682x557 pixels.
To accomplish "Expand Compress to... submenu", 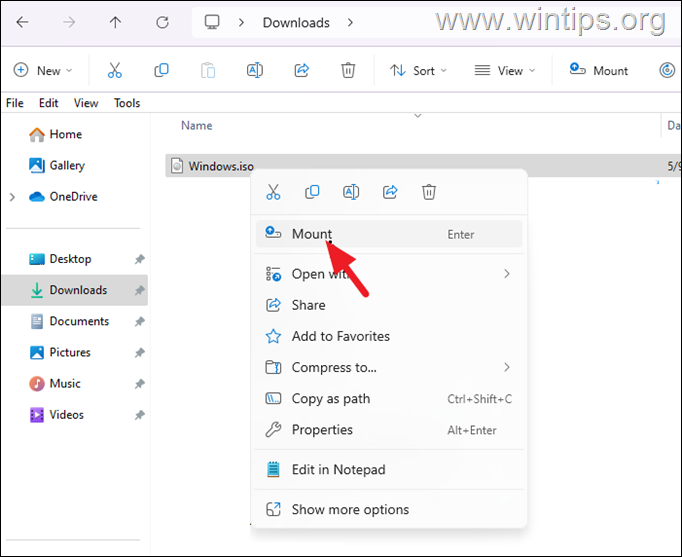I will click(389, 367).
